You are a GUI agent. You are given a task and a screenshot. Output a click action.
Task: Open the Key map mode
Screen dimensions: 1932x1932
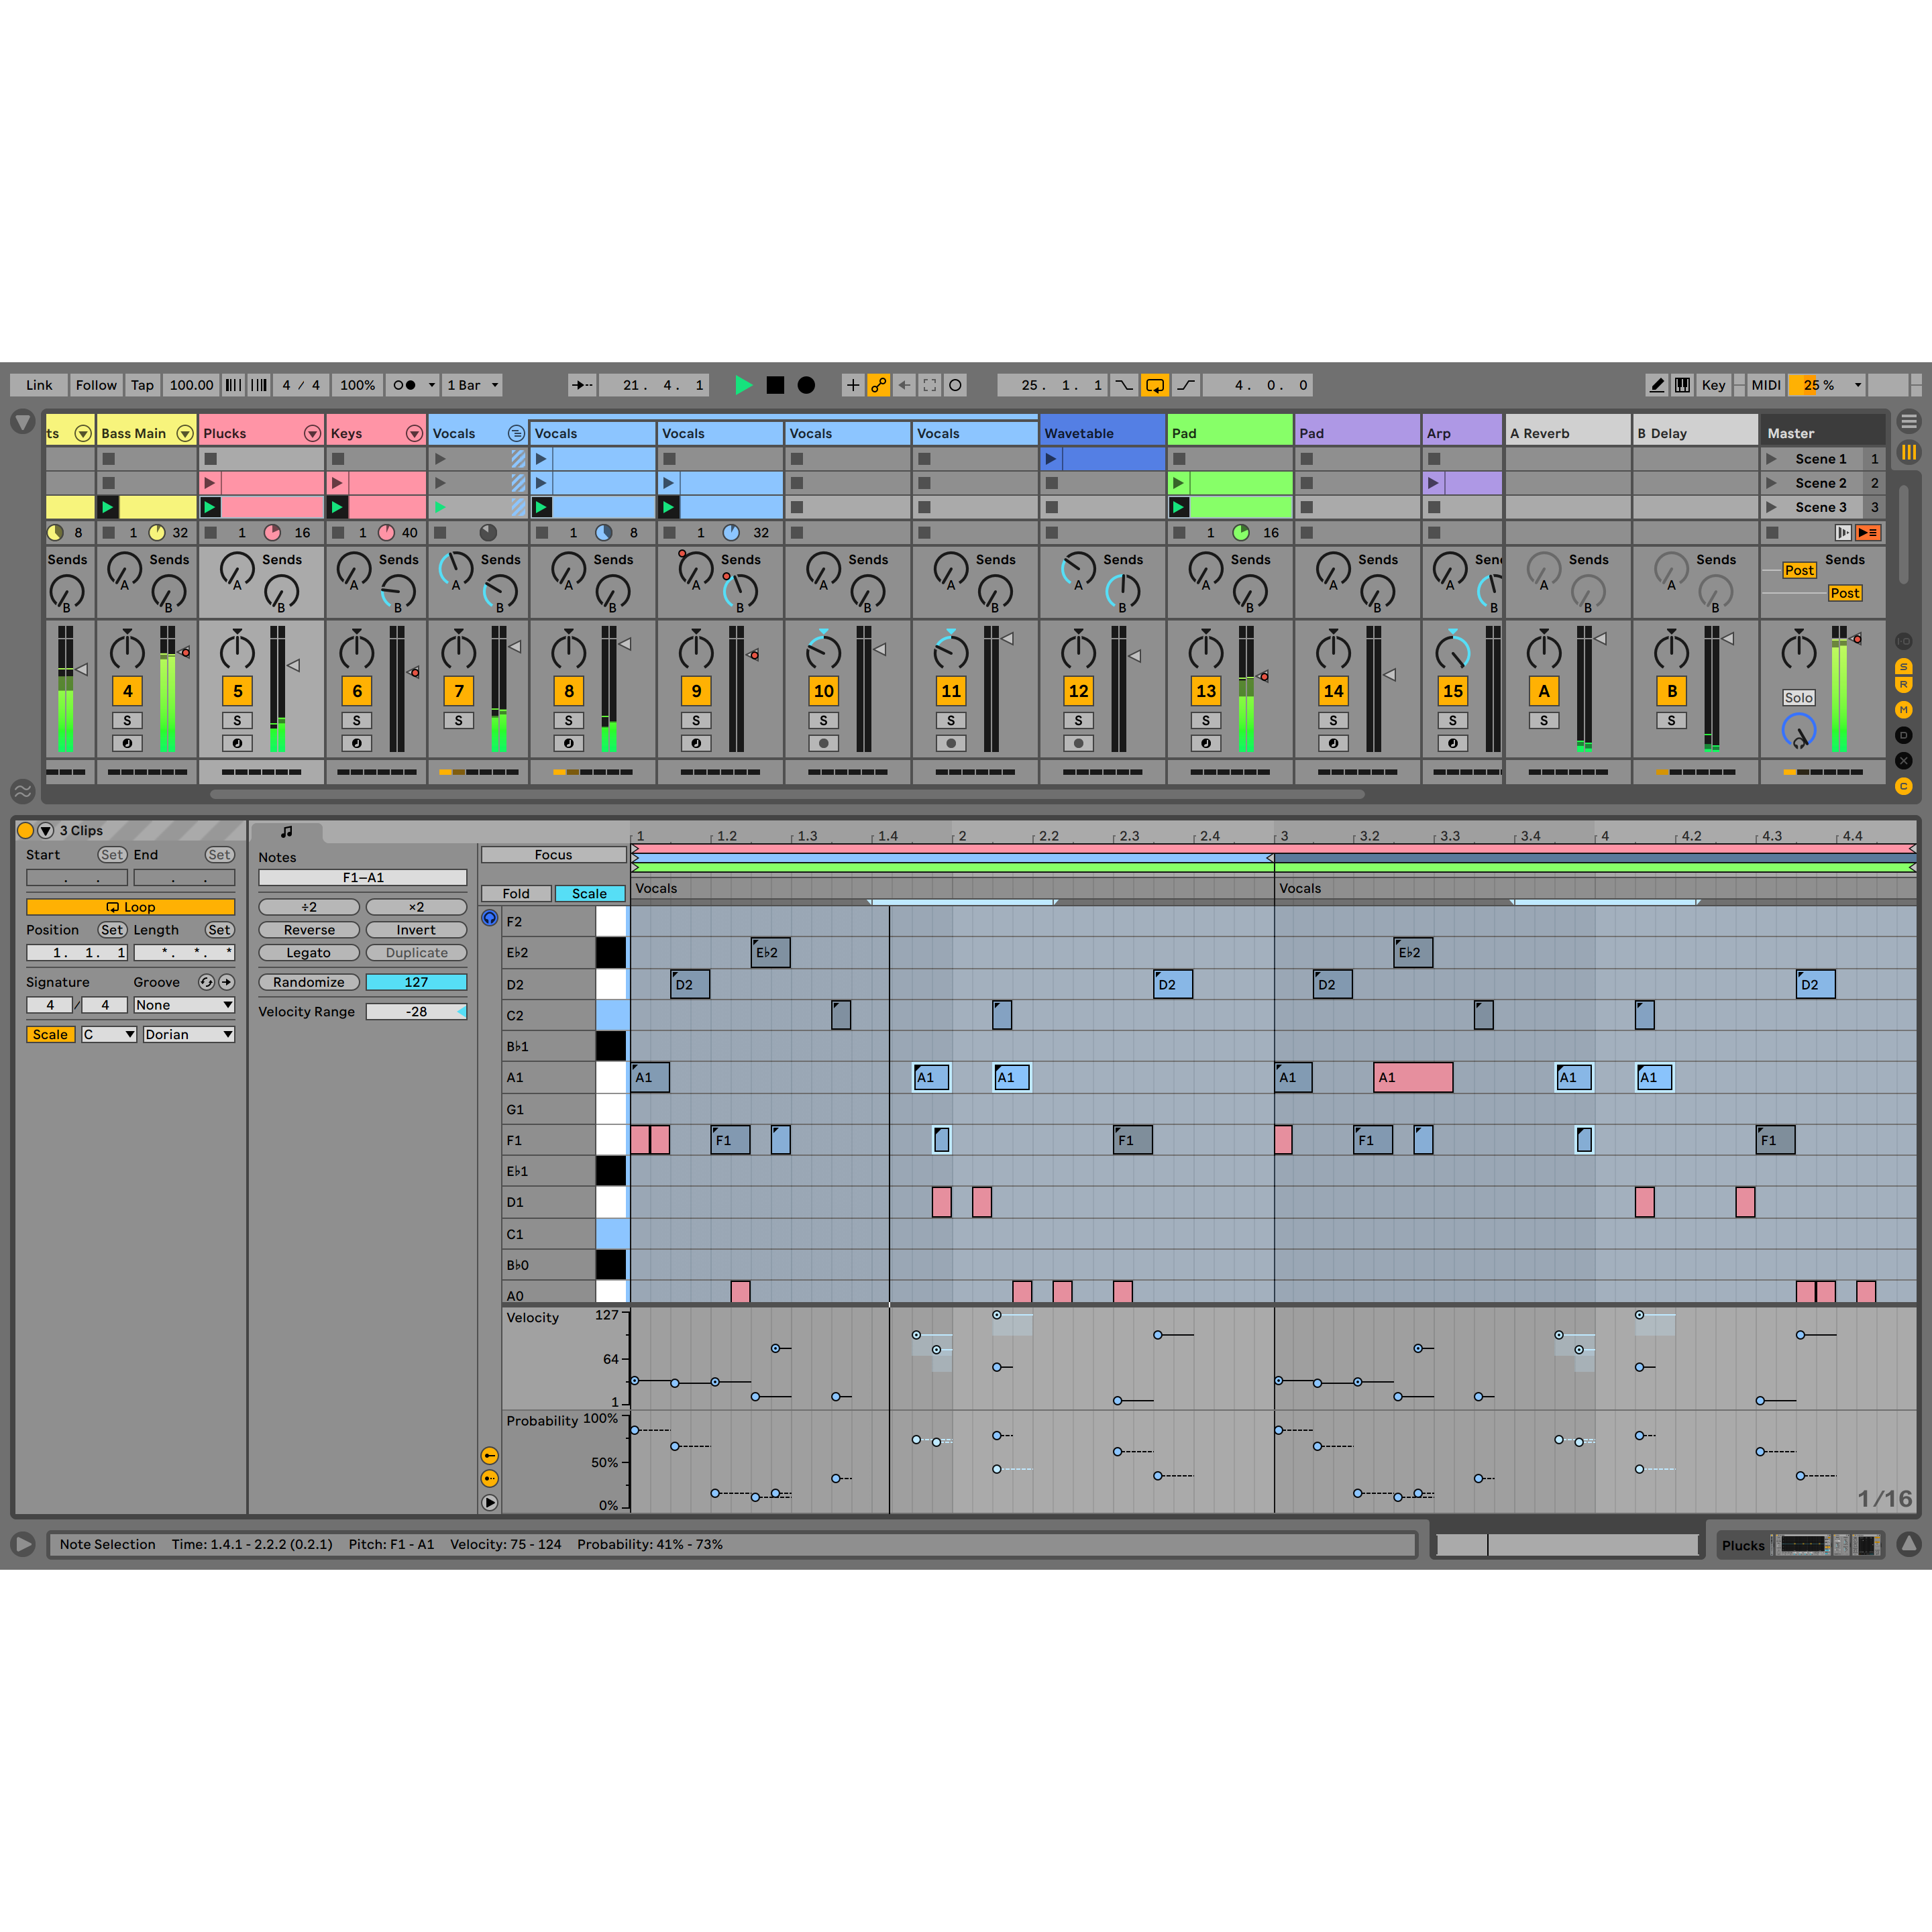click(1713, 385)
